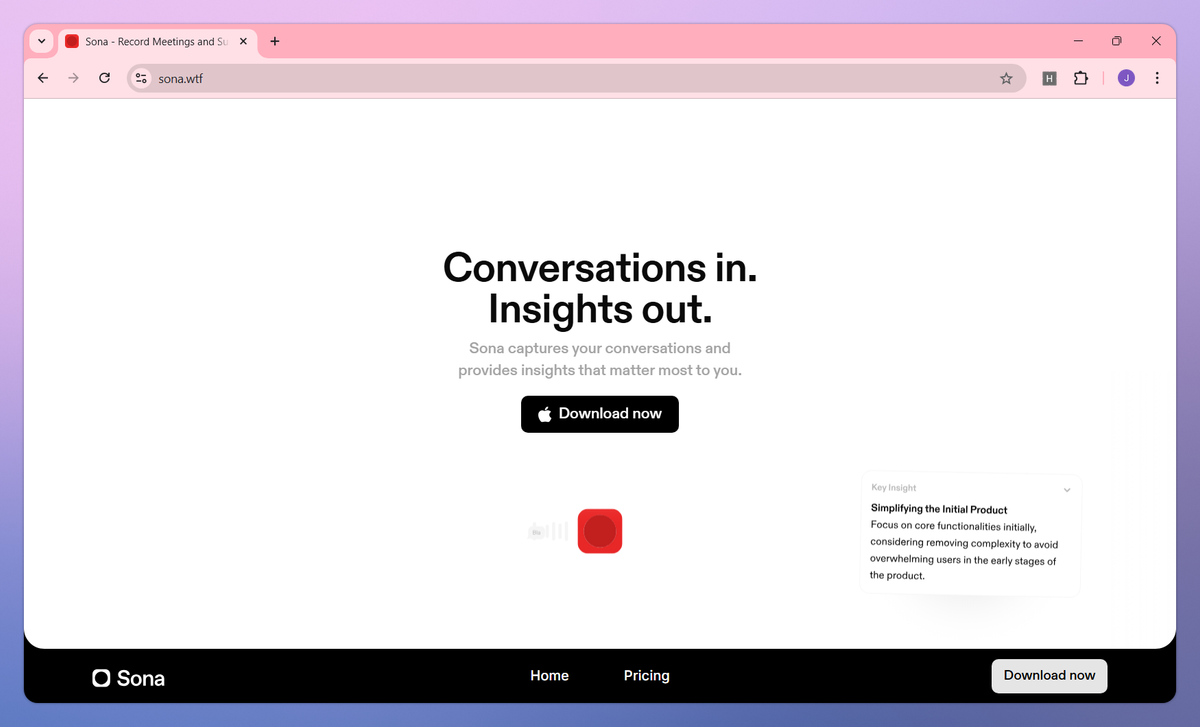Image resolution: width=1200 pixels, height=727 pixels.
Task: Open a new tab with the plus button
Action: tap(275, 41)
